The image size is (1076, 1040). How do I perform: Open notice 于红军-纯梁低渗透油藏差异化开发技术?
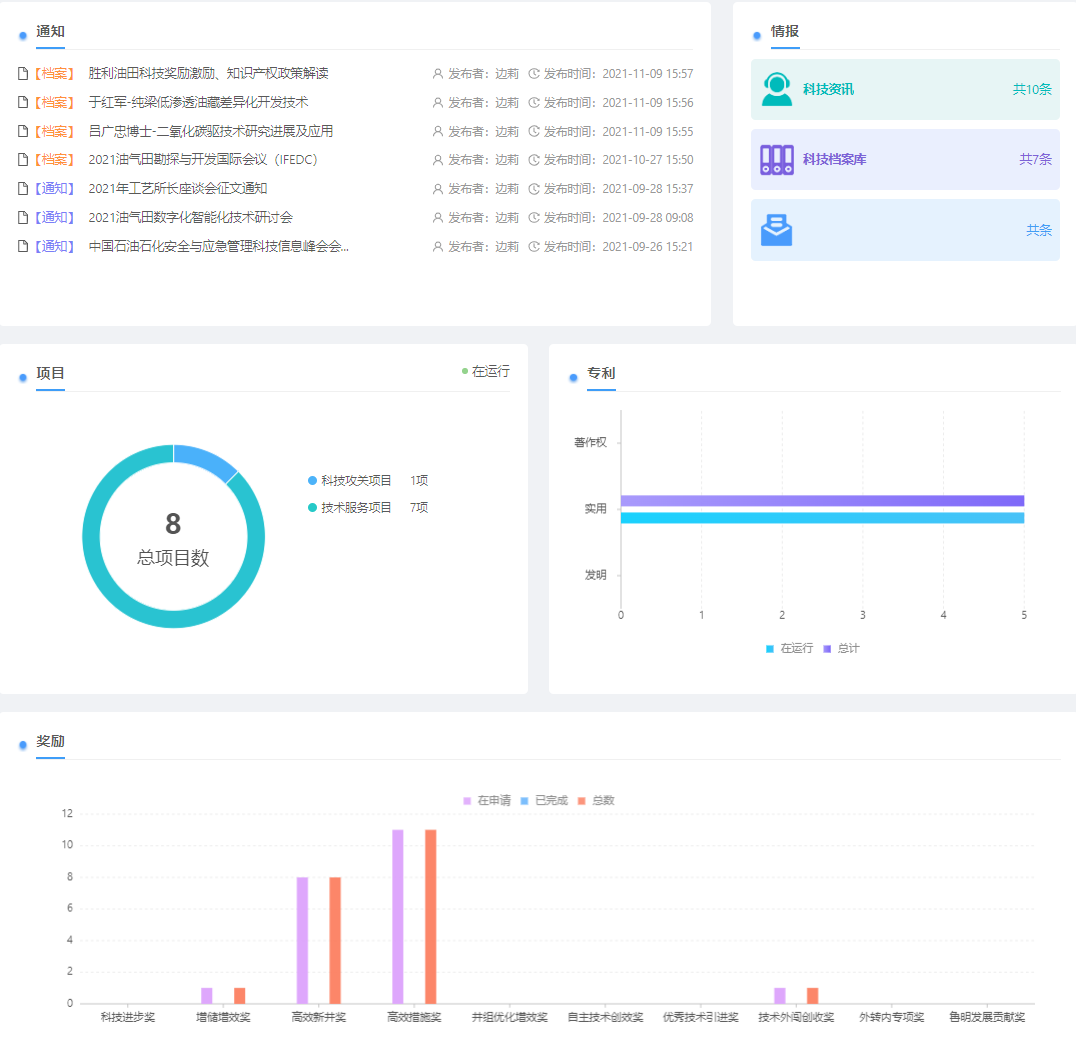tap(198, 103)
